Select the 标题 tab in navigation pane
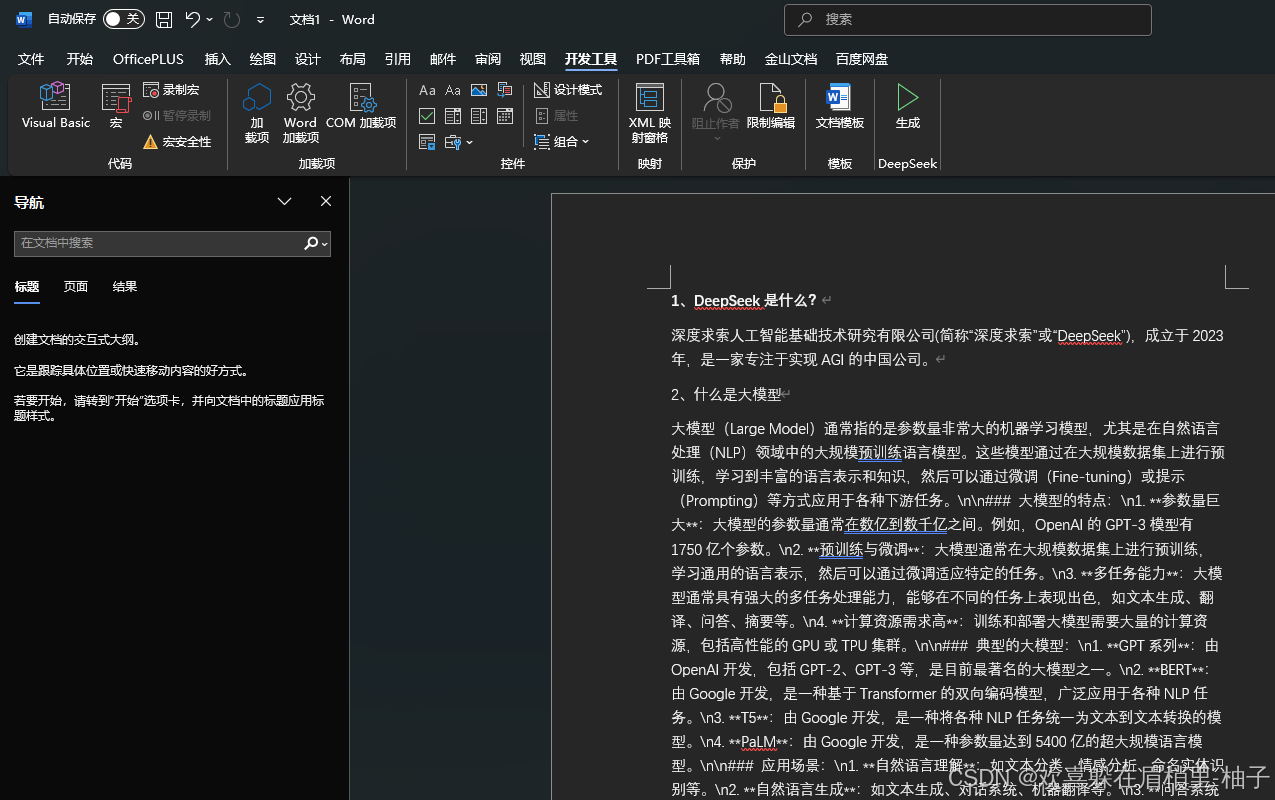The width and height of the screenshot is (1275, 800). 27,287
